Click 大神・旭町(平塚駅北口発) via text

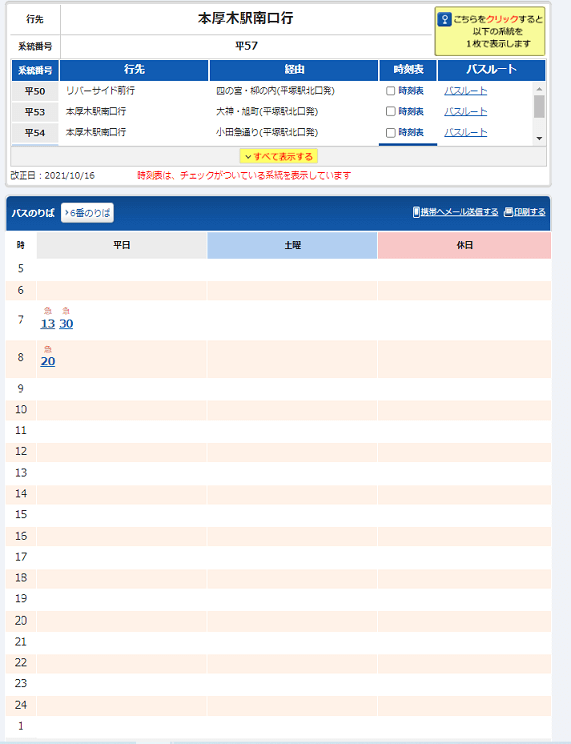(267, 111)
